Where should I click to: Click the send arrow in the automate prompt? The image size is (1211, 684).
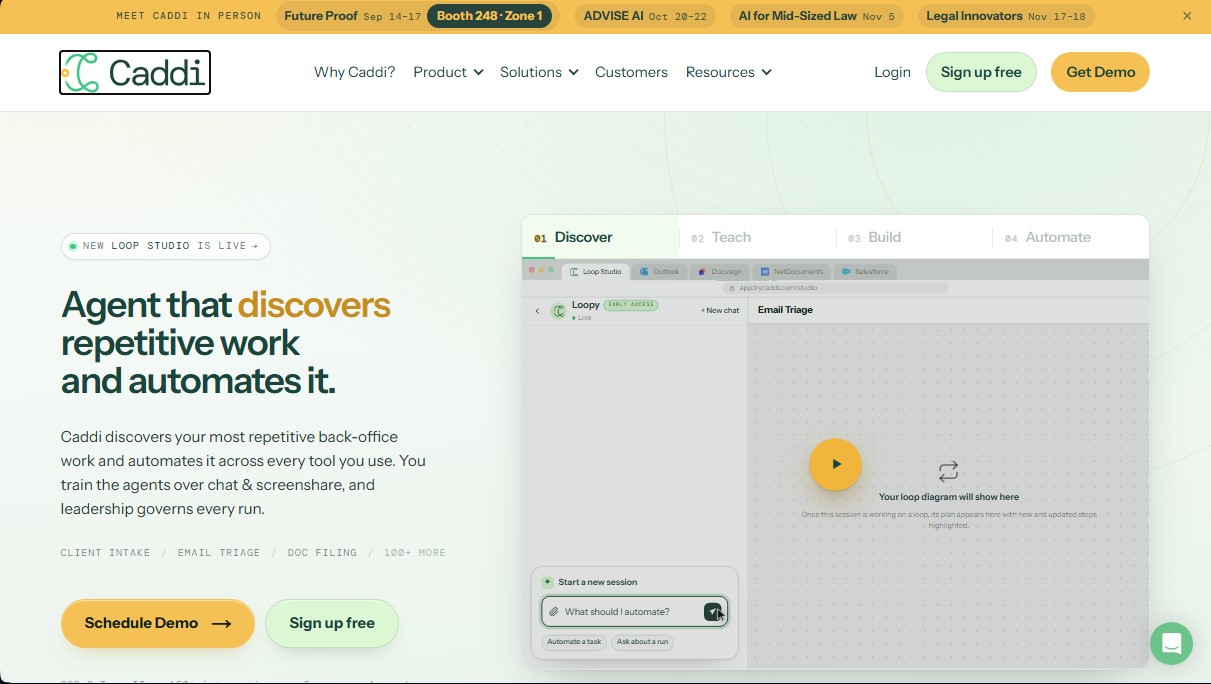pyautogui.click(x=713, y=612)
